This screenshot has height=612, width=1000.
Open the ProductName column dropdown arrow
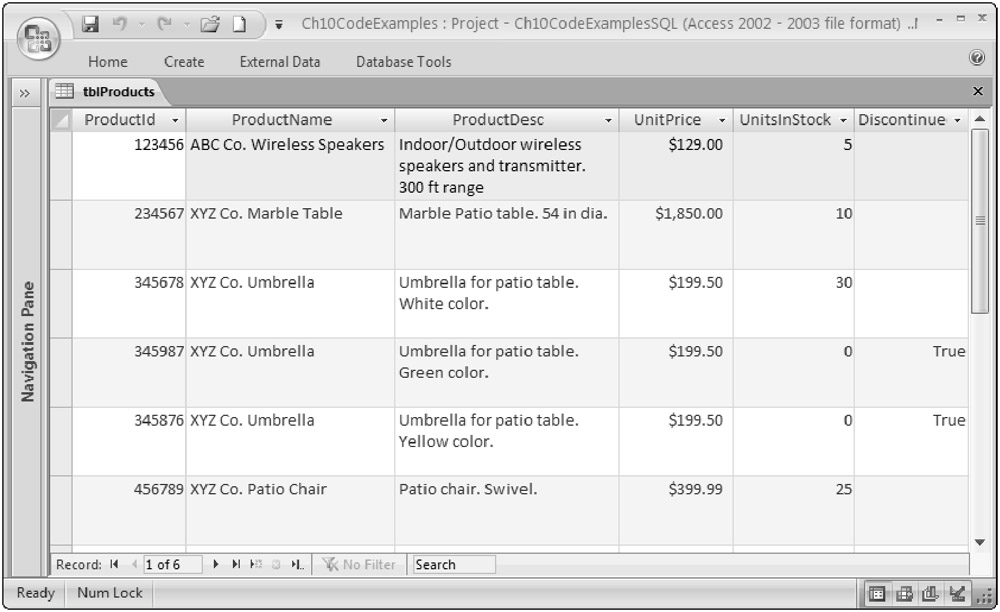pos(384,121)
